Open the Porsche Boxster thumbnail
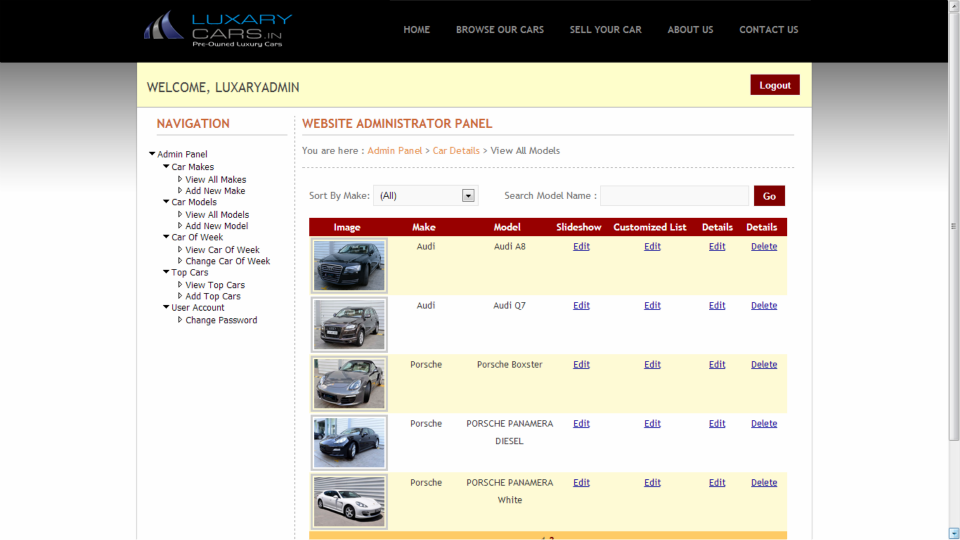Image resolution: width=960 pixels, height=540 pixels. (349, 383)
